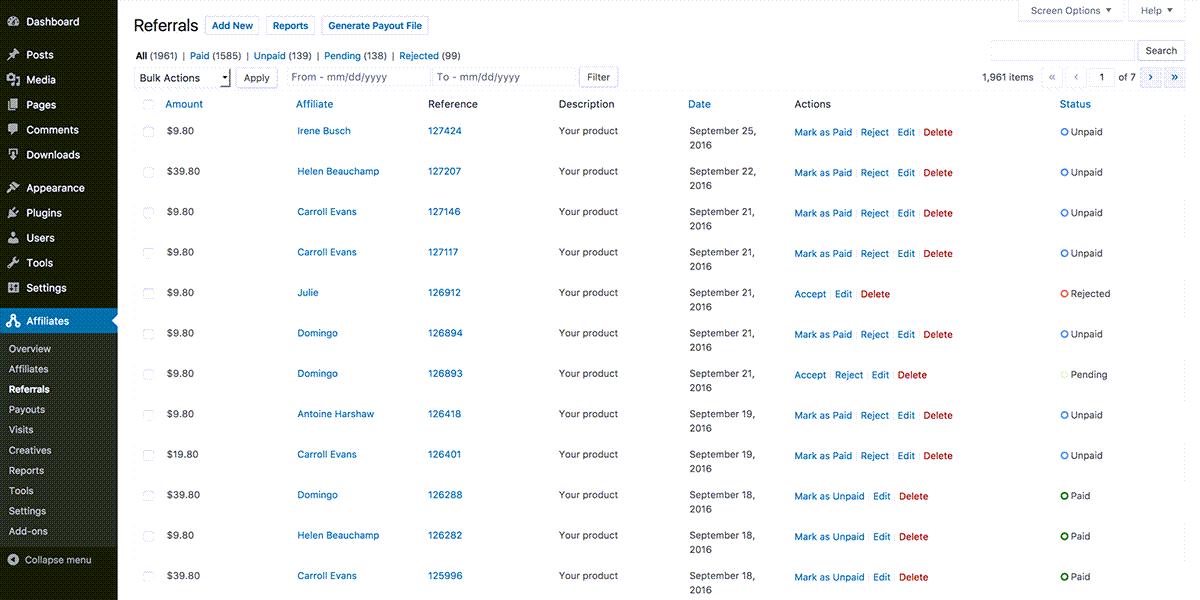Expand the Help dropdown tab
The width and height of the screenshot is (1200, 600).
pyautogui.click(x=1156, y=11)
